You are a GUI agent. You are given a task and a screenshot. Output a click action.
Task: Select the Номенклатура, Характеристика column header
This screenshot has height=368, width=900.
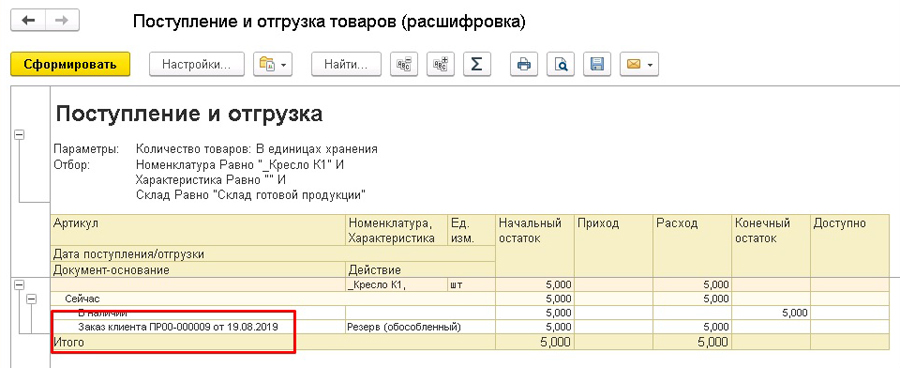(397, 231)
